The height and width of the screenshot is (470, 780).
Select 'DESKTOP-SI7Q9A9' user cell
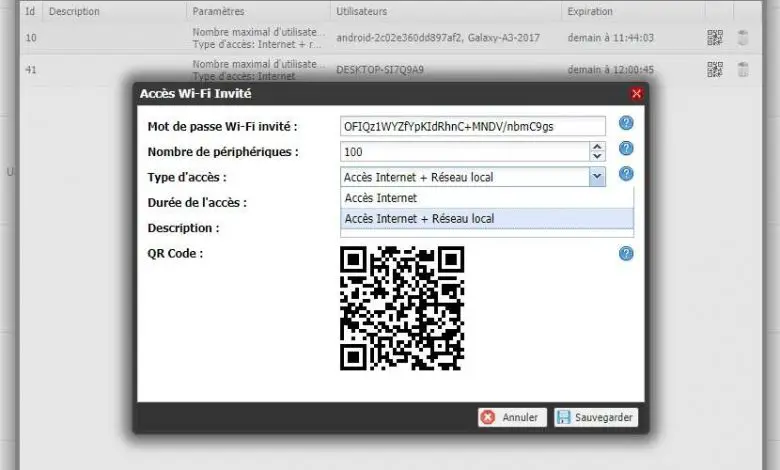tap(380, 70)
